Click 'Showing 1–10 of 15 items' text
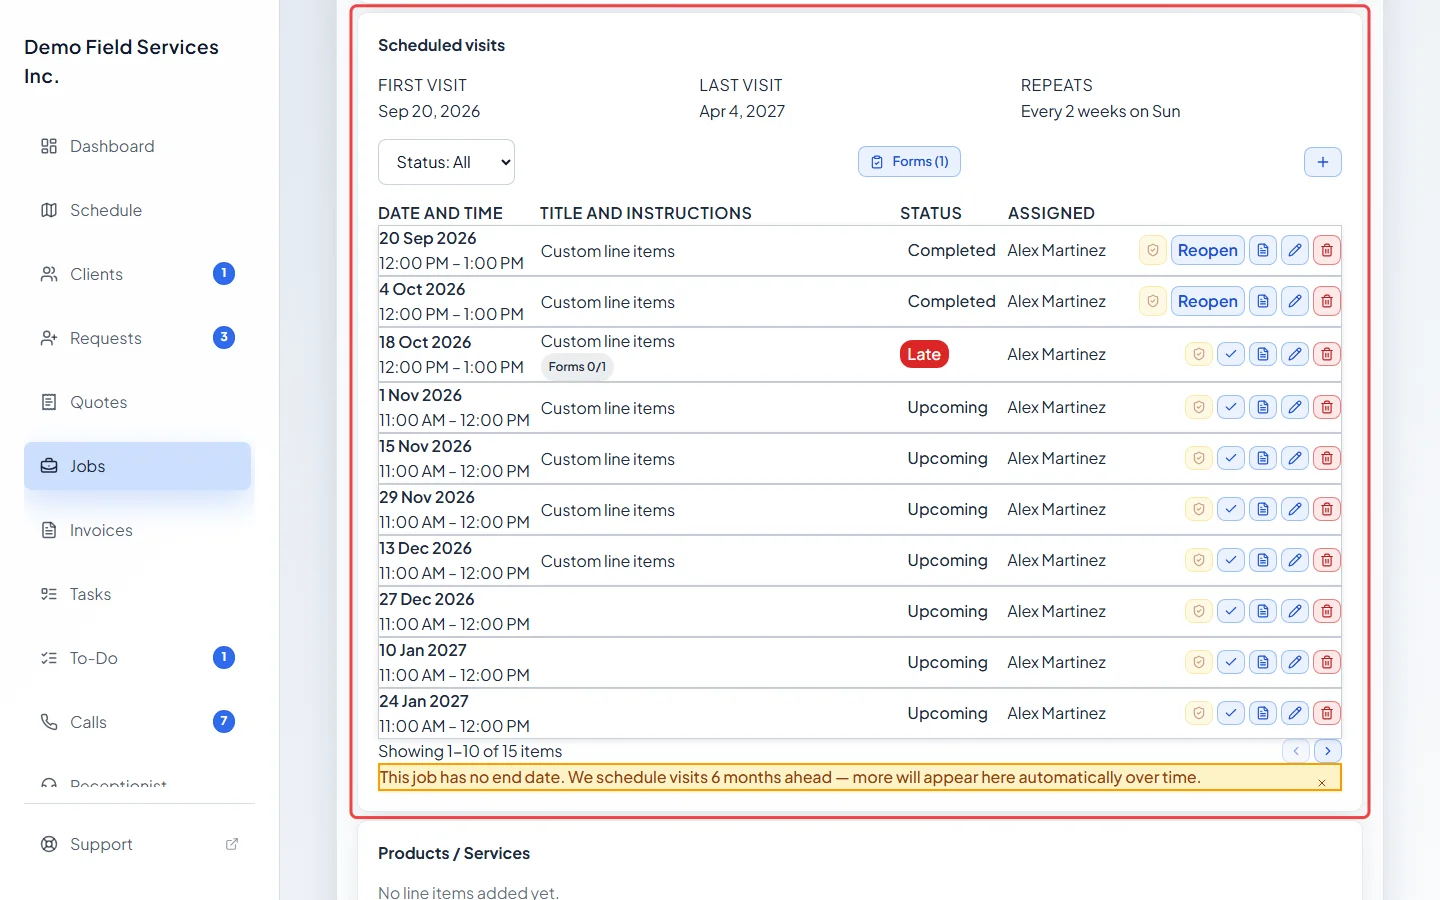This screenshot has height=900, width=1440. click(x=470, y=751)
